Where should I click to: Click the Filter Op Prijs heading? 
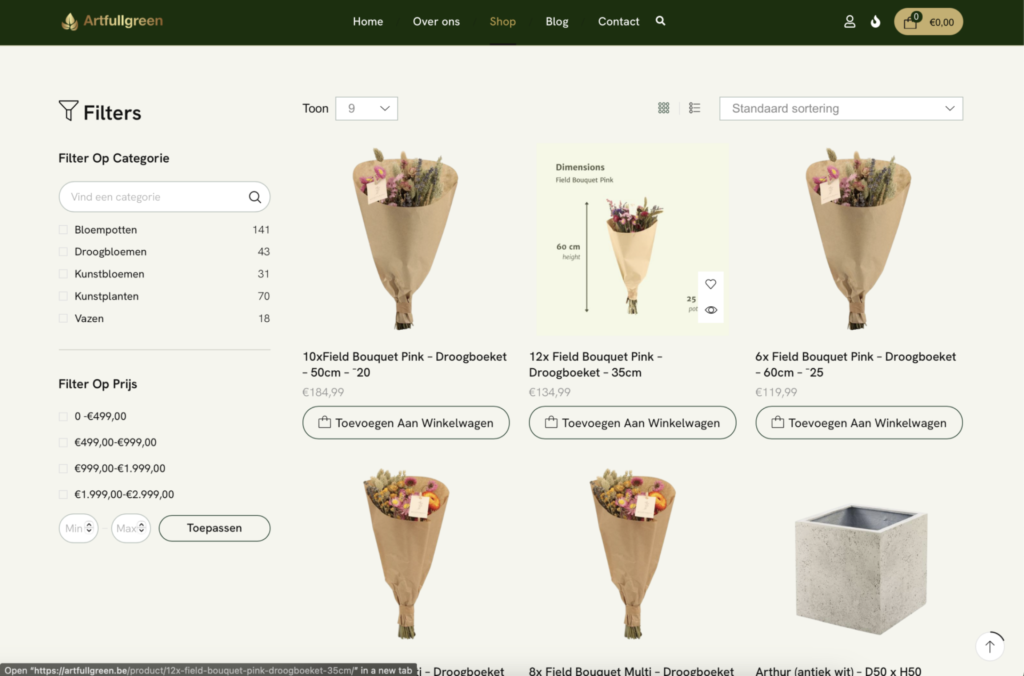[97, 384]
